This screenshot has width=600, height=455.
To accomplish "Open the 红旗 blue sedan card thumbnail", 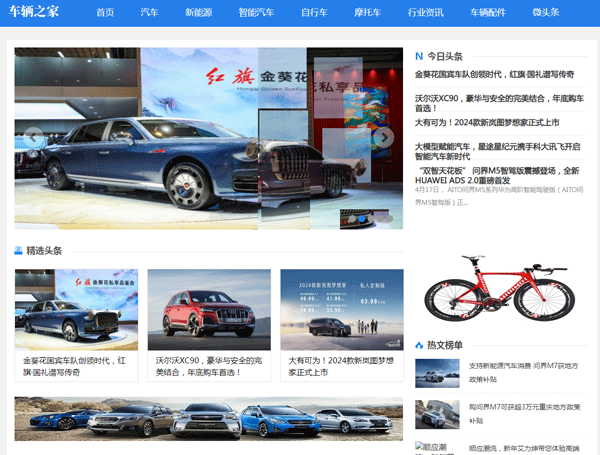I will [x=77, y=310].
